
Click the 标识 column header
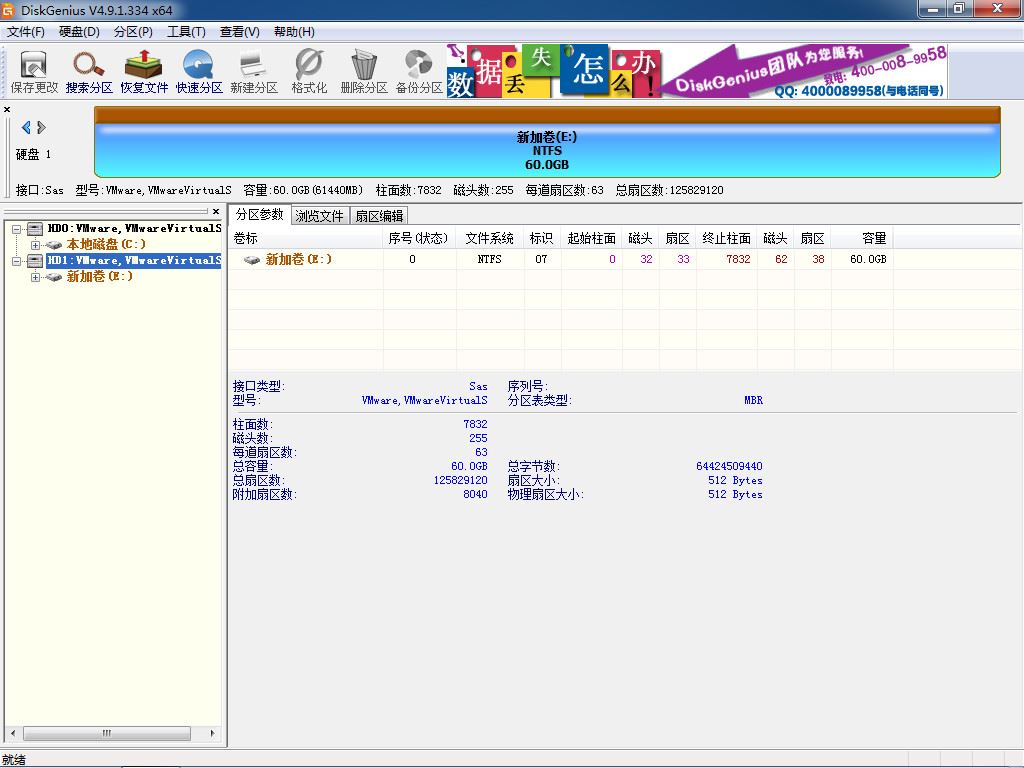coord(542,238)
